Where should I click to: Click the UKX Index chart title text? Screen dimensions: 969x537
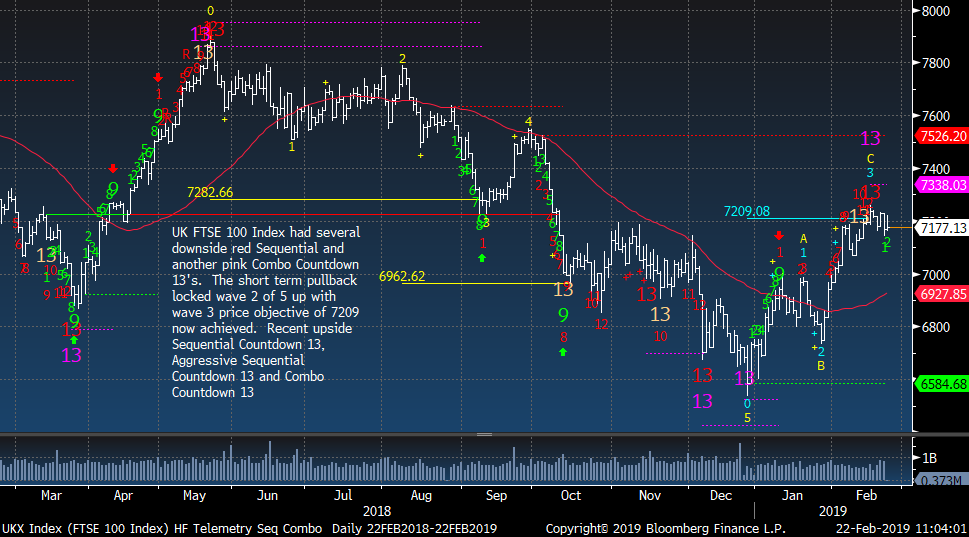tap(162, 529)
